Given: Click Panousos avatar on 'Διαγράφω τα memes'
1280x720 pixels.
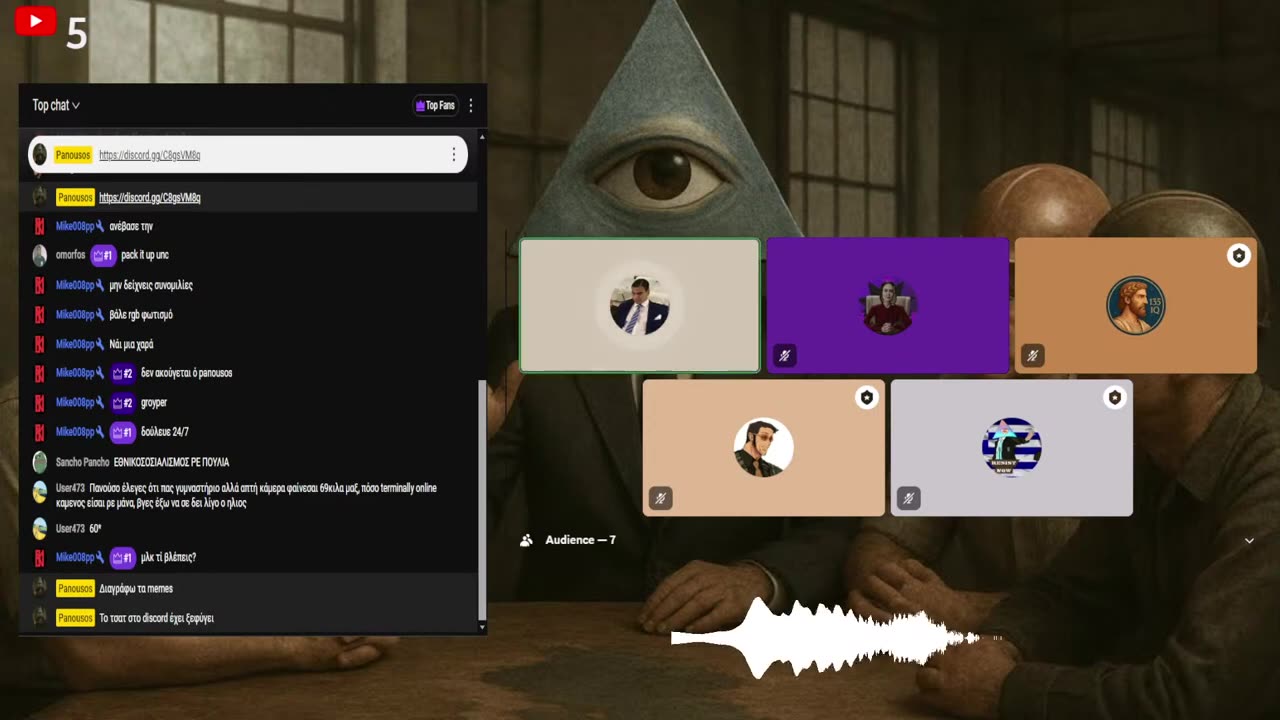Looking at the screenshot, I should click(x=40, y=588).
